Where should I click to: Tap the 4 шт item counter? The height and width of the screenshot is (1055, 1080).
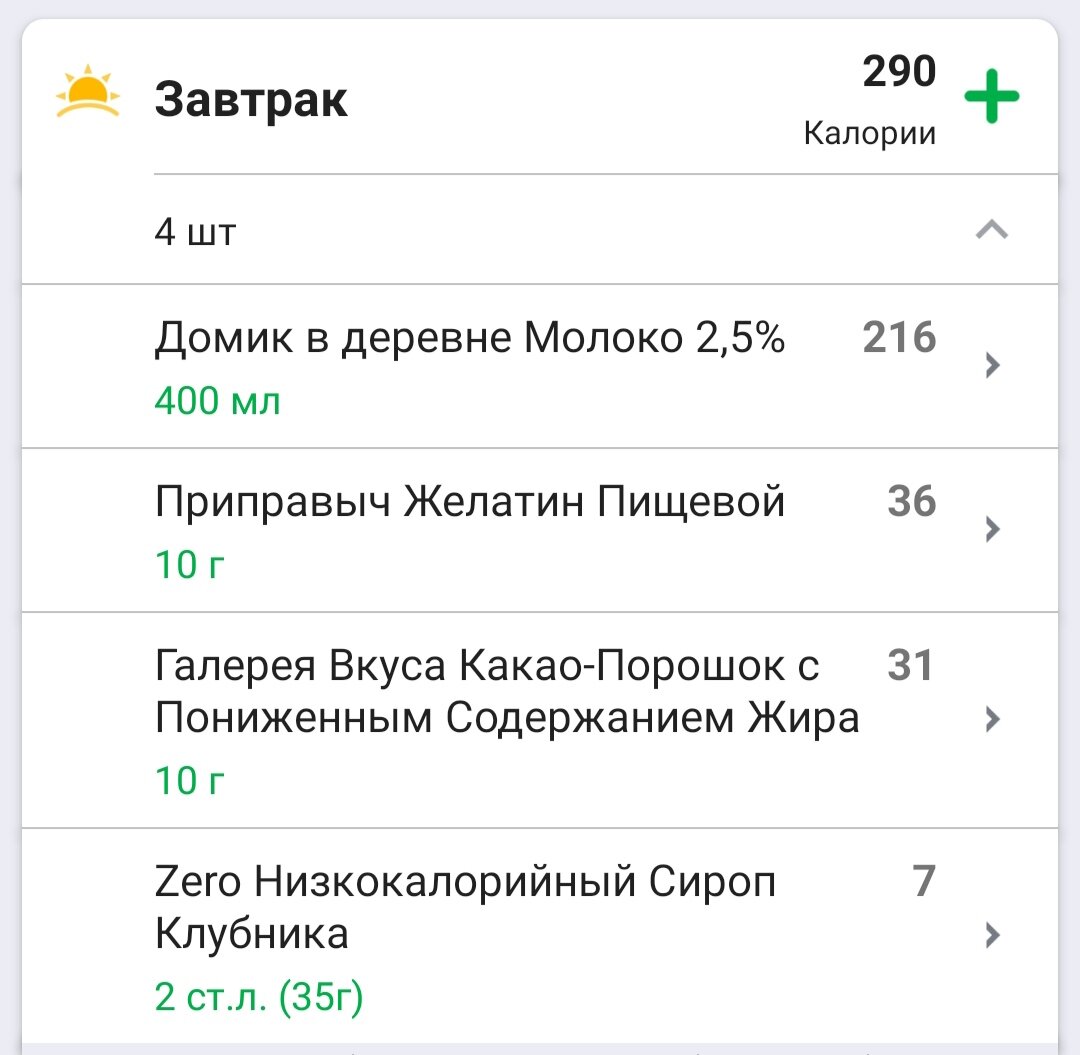(x=196, y=231)
